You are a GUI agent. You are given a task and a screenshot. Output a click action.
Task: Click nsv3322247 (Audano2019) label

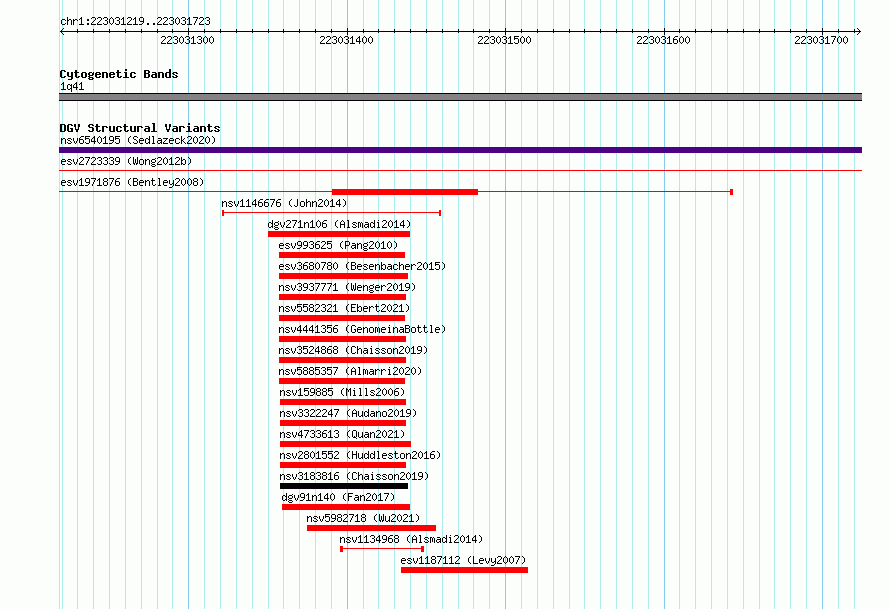(348, 413)
